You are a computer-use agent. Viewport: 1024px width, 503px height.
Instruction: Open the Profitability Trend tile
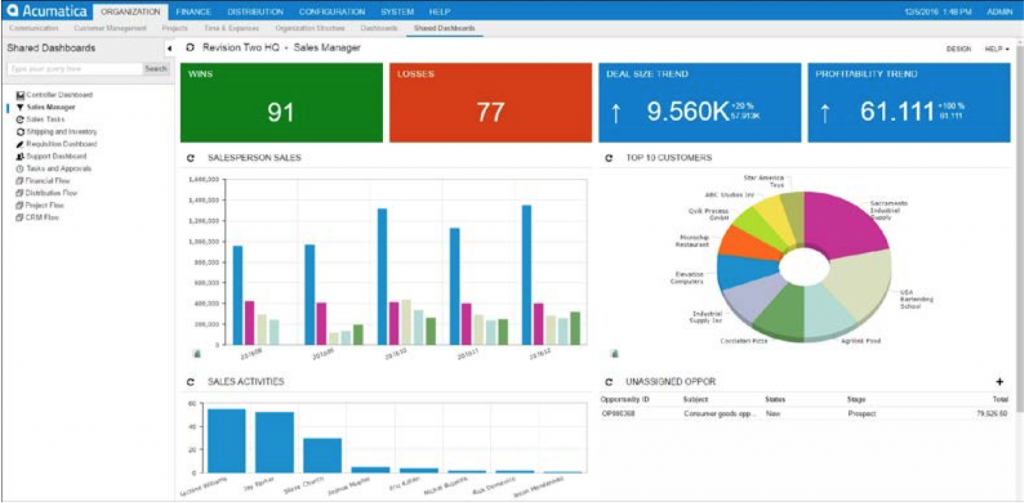coord(909,103)
